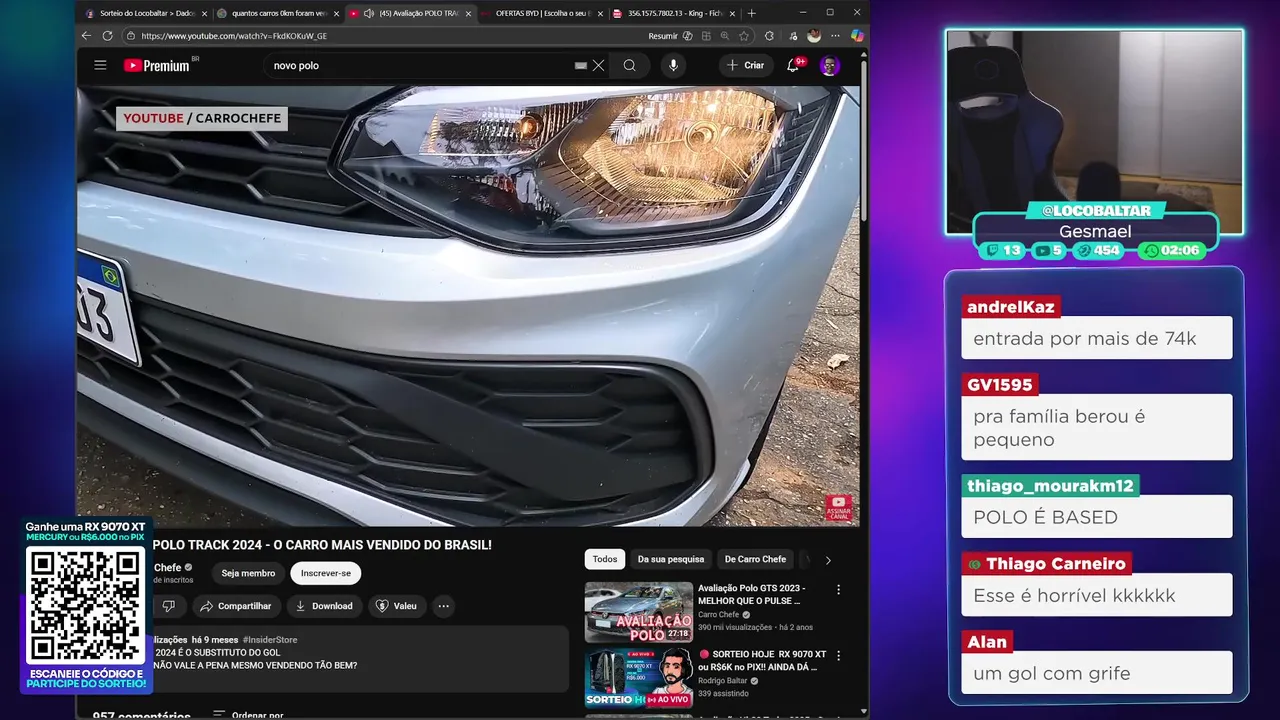Click the browser address bar URL
1280x720 pixels.
234,36
